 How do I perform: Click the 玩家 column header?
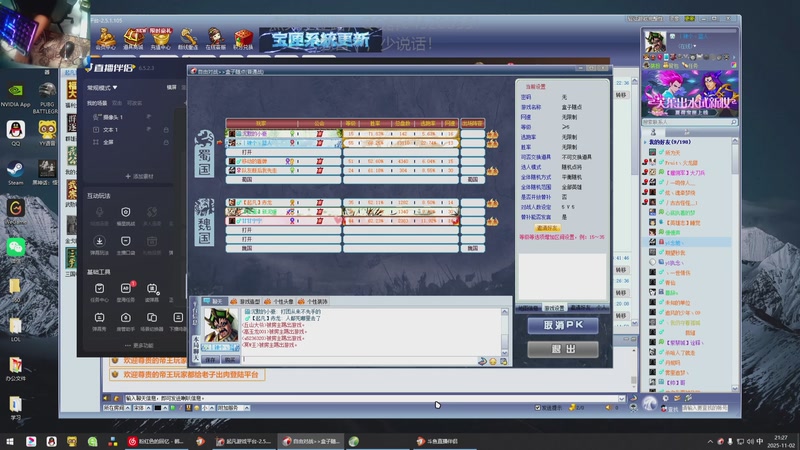point(261,123)
